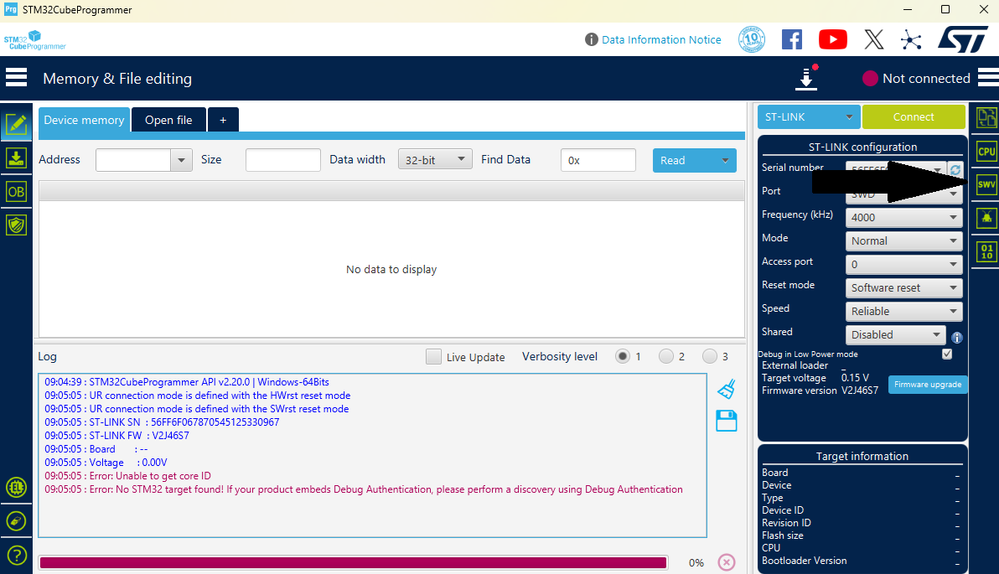
Task: Open the help question mark icon
Action: pos(16,555)
